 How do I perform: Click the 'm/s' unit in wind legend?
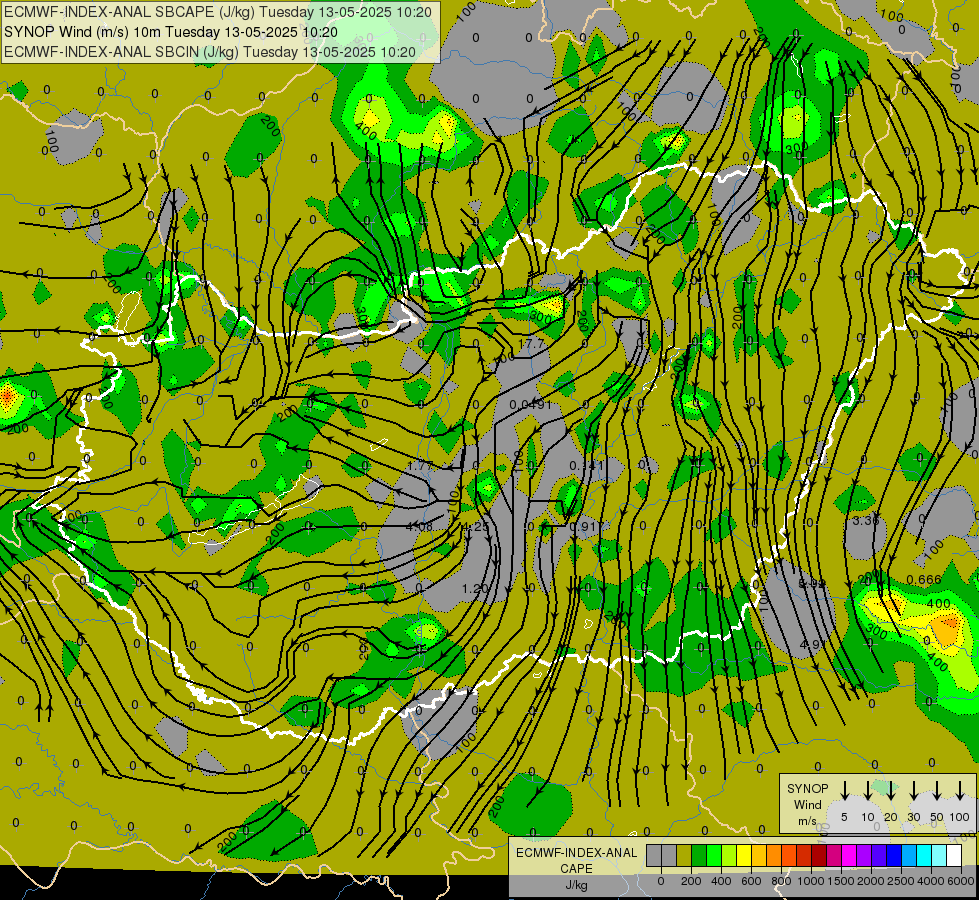pos(807,821)
